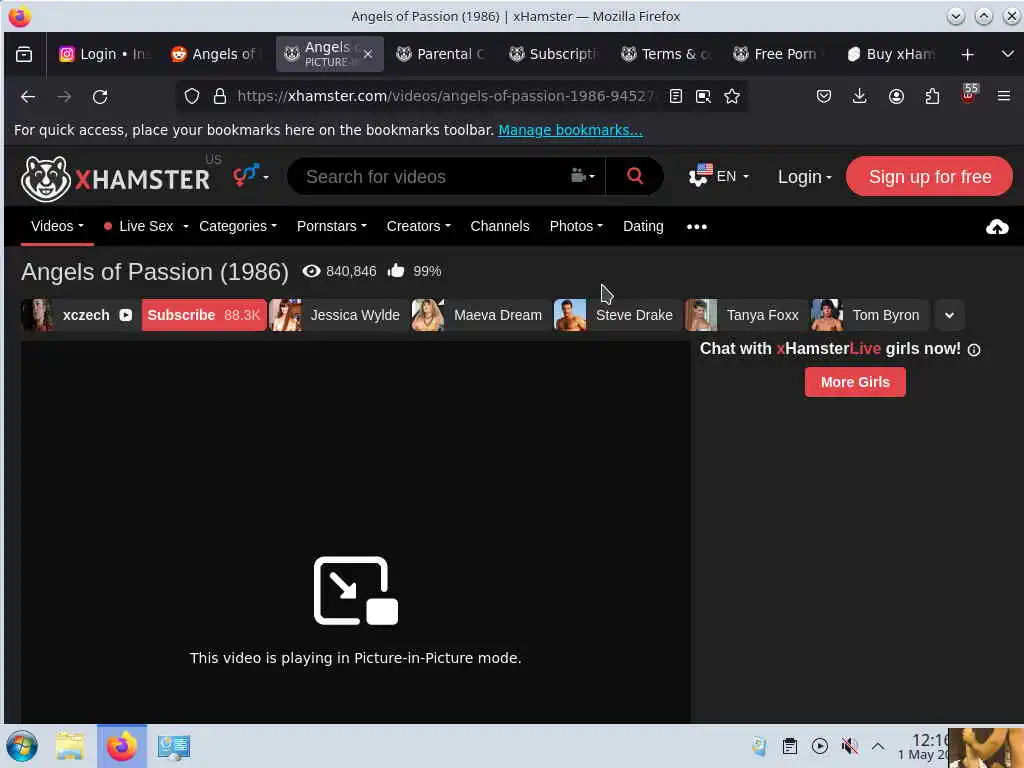Viewport: 1024px width, 768px height.
Task: Show site security lock information
Action: pyautogui.click(x=219, y=96)
